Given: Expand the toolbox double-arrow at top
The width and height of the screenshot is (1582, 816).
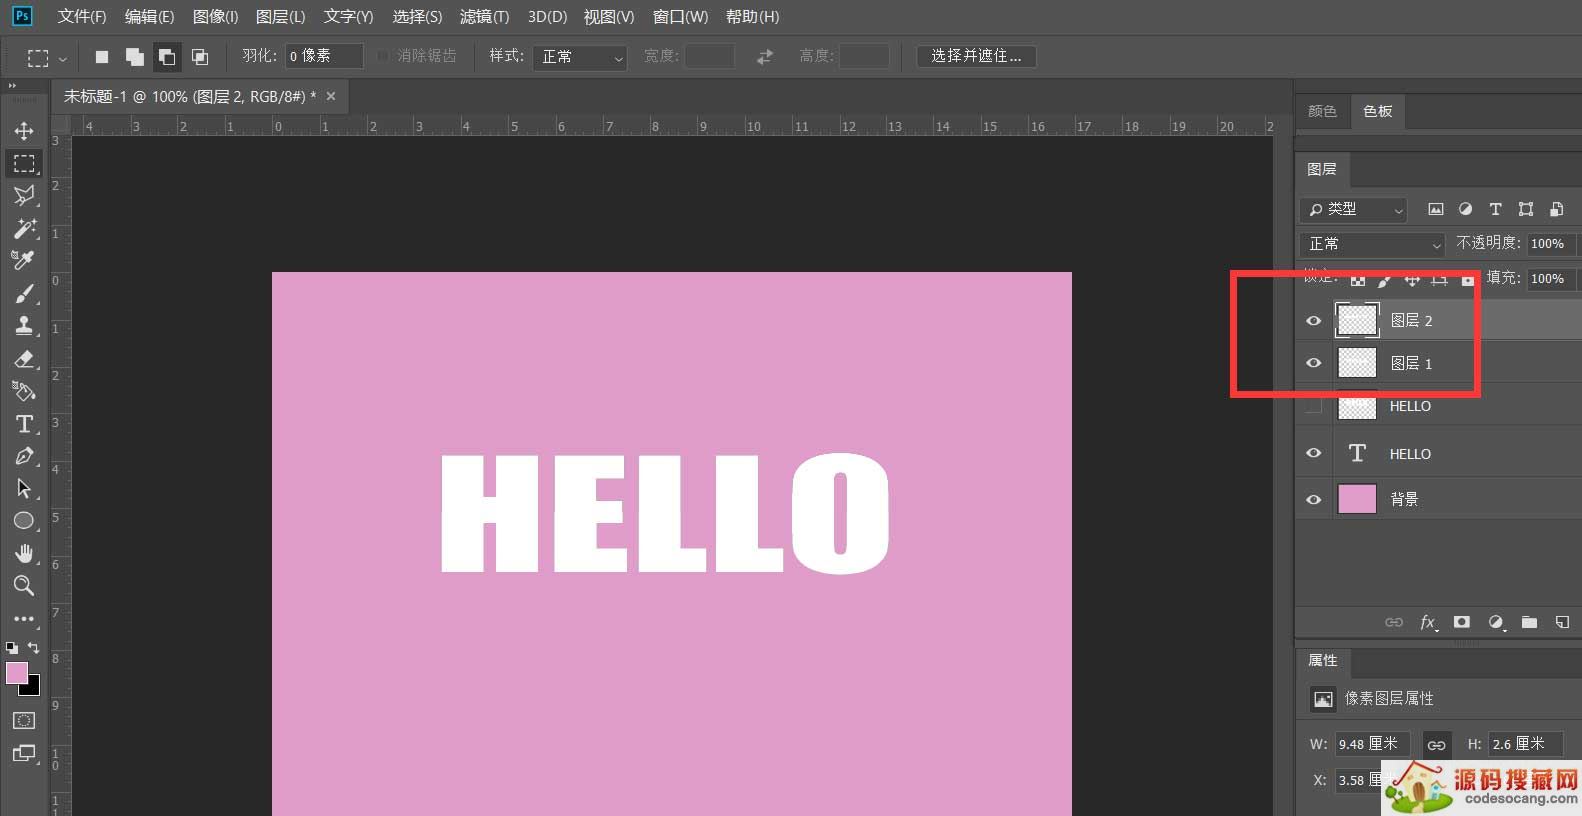Looking at the screenshot, I should pos(13,87).
